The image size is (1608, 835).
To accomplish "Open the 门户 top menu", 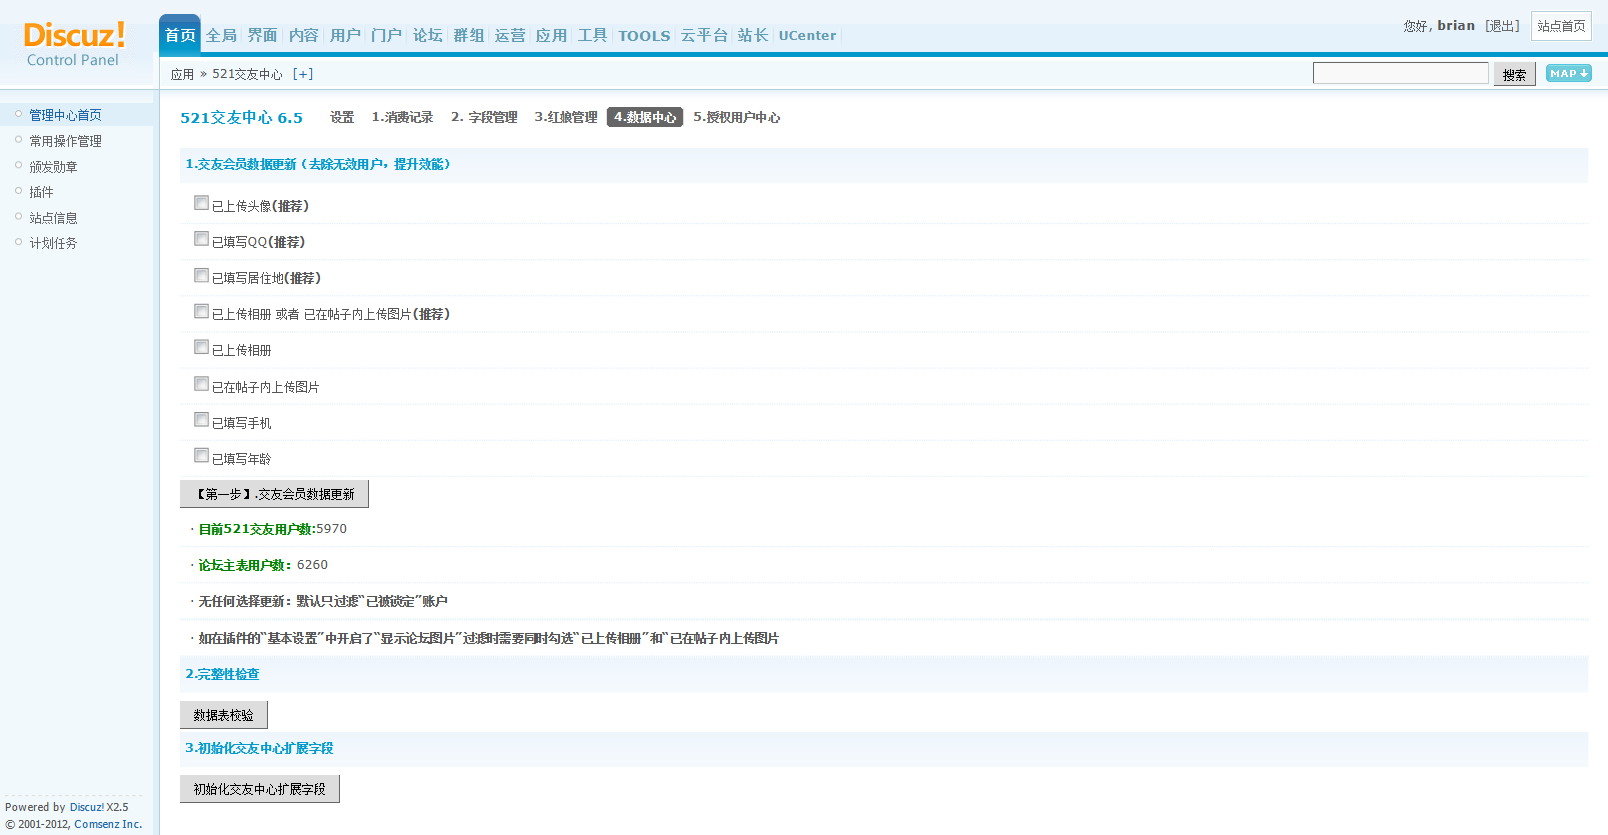I will click(386, 35).
